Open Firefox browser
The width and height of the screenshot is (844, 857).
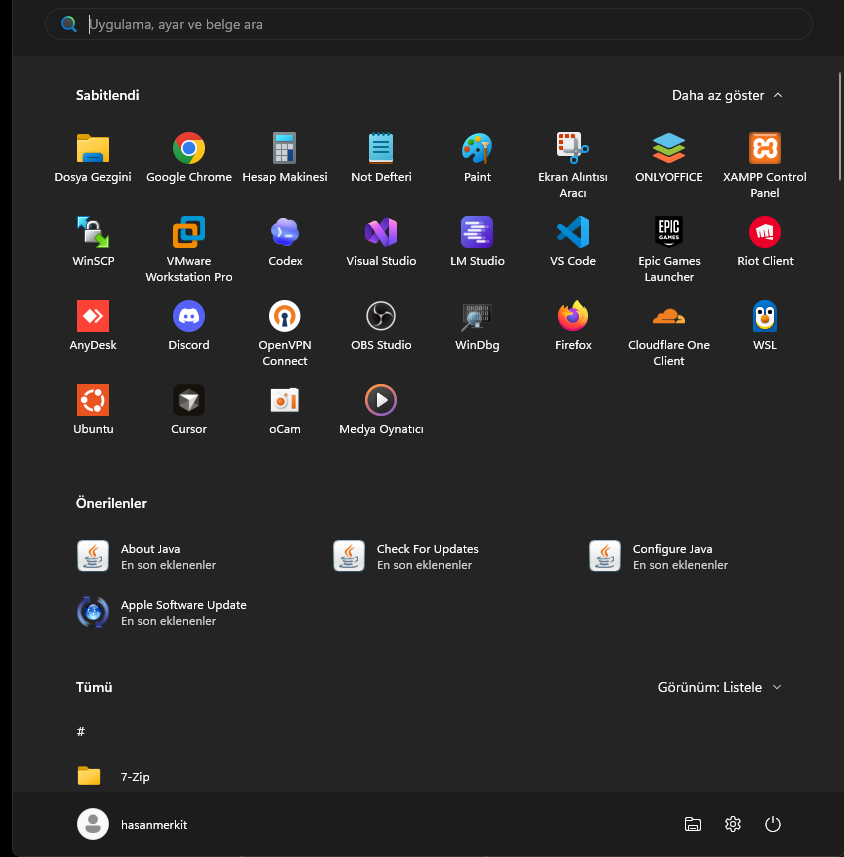[573, 326]
